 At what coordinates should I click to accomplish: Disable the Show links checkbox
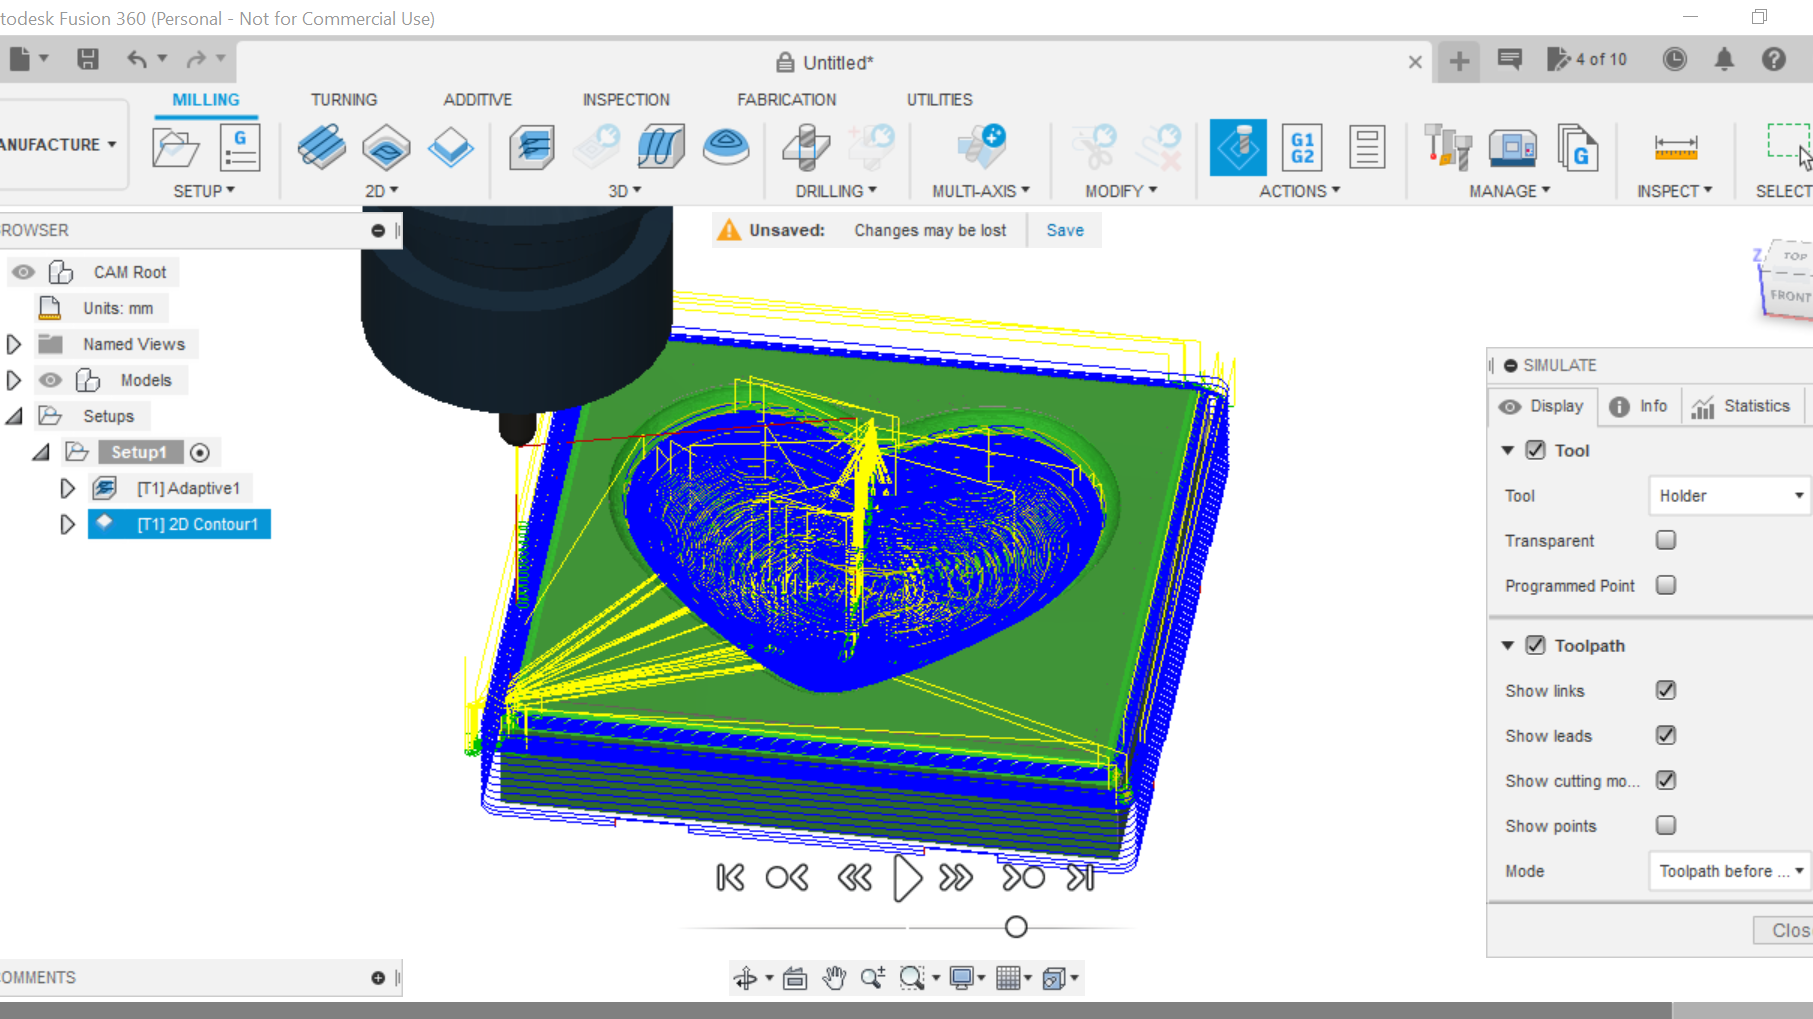coord(1666,690)
